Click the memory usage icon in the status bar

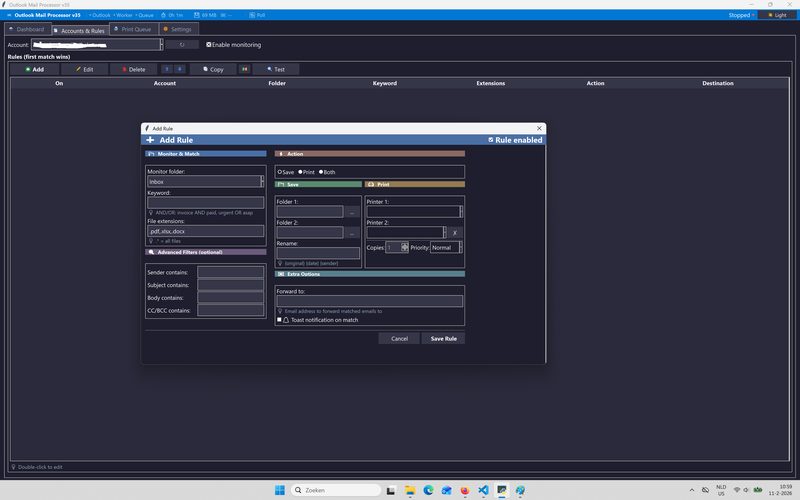pos(196,15)
